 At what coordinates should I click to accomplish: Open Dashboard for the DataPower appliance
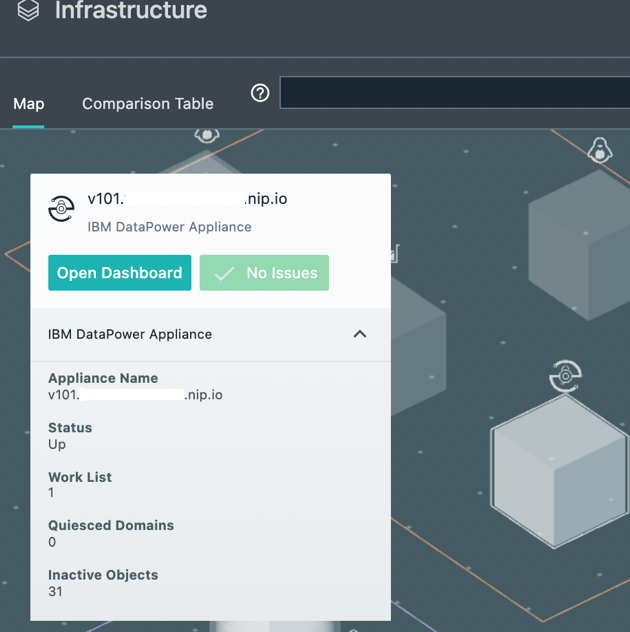(x=120, y=273)
